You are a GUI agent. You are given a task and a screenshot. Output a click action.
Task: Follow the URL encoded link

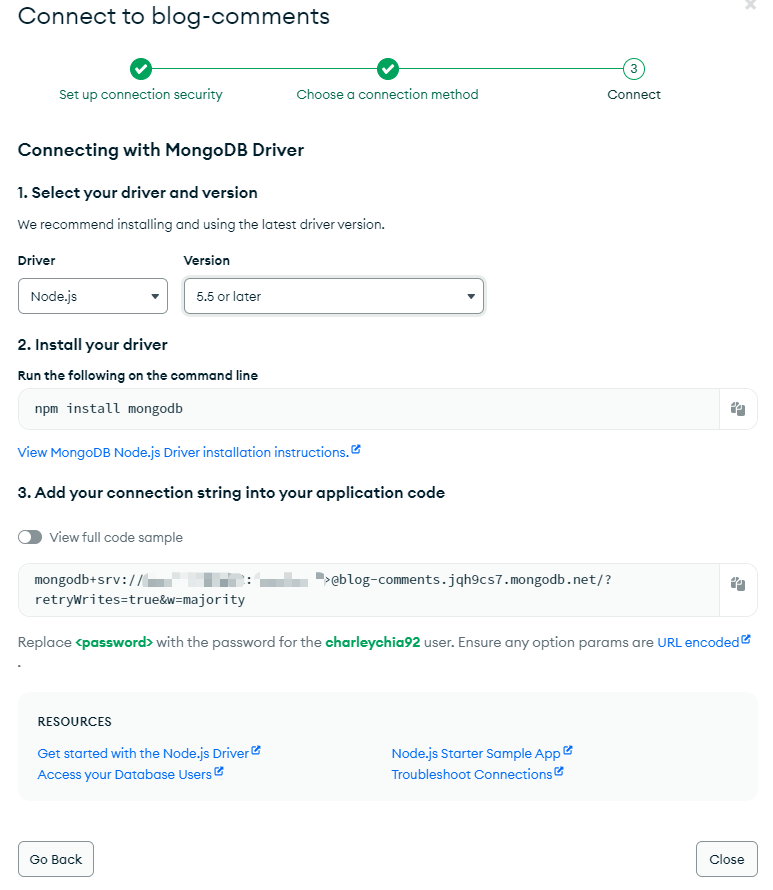(698, 642)
